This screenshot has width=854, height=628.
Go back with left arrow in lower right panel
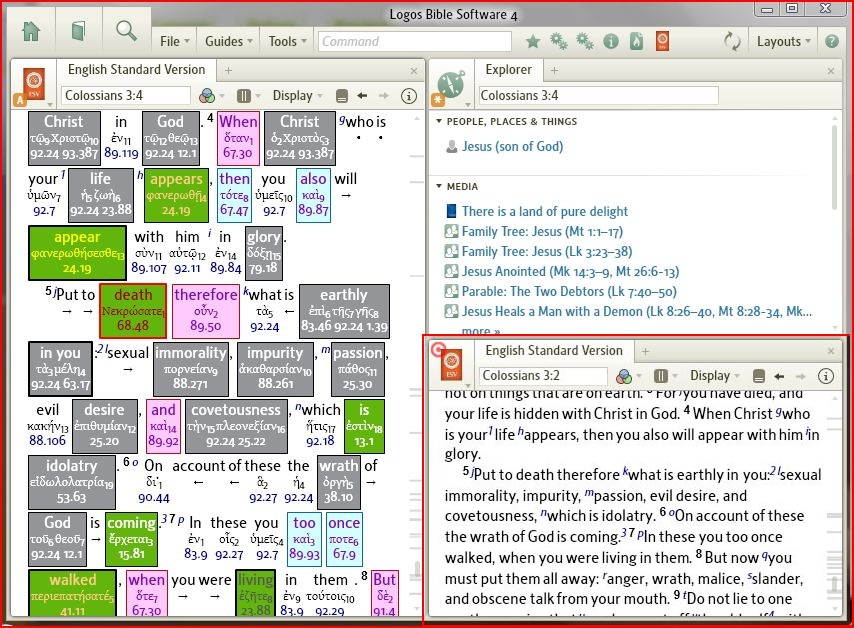(x=779, y=376)
